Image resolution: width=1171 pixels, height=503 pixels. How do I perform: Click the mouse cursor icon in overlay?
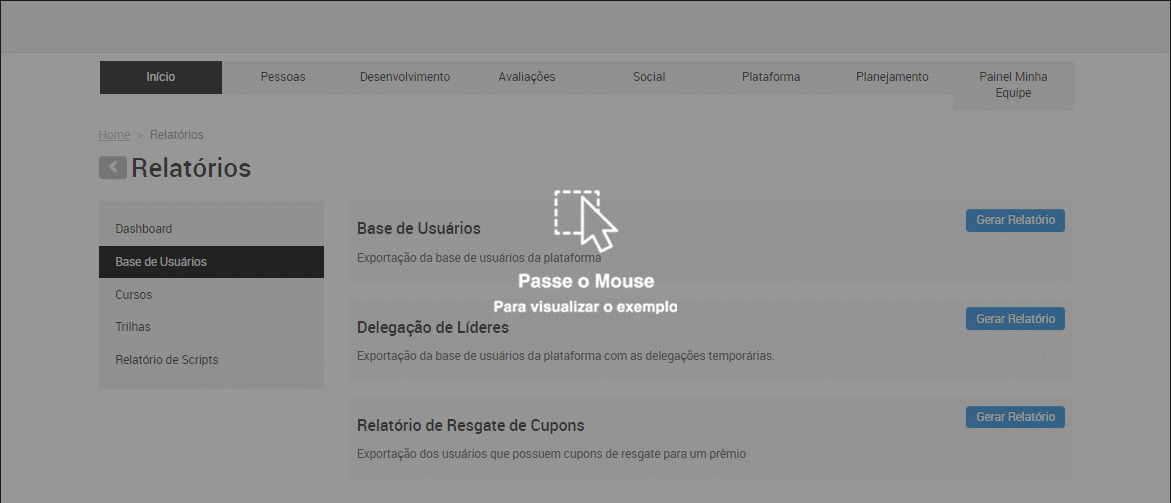point(587,220)
